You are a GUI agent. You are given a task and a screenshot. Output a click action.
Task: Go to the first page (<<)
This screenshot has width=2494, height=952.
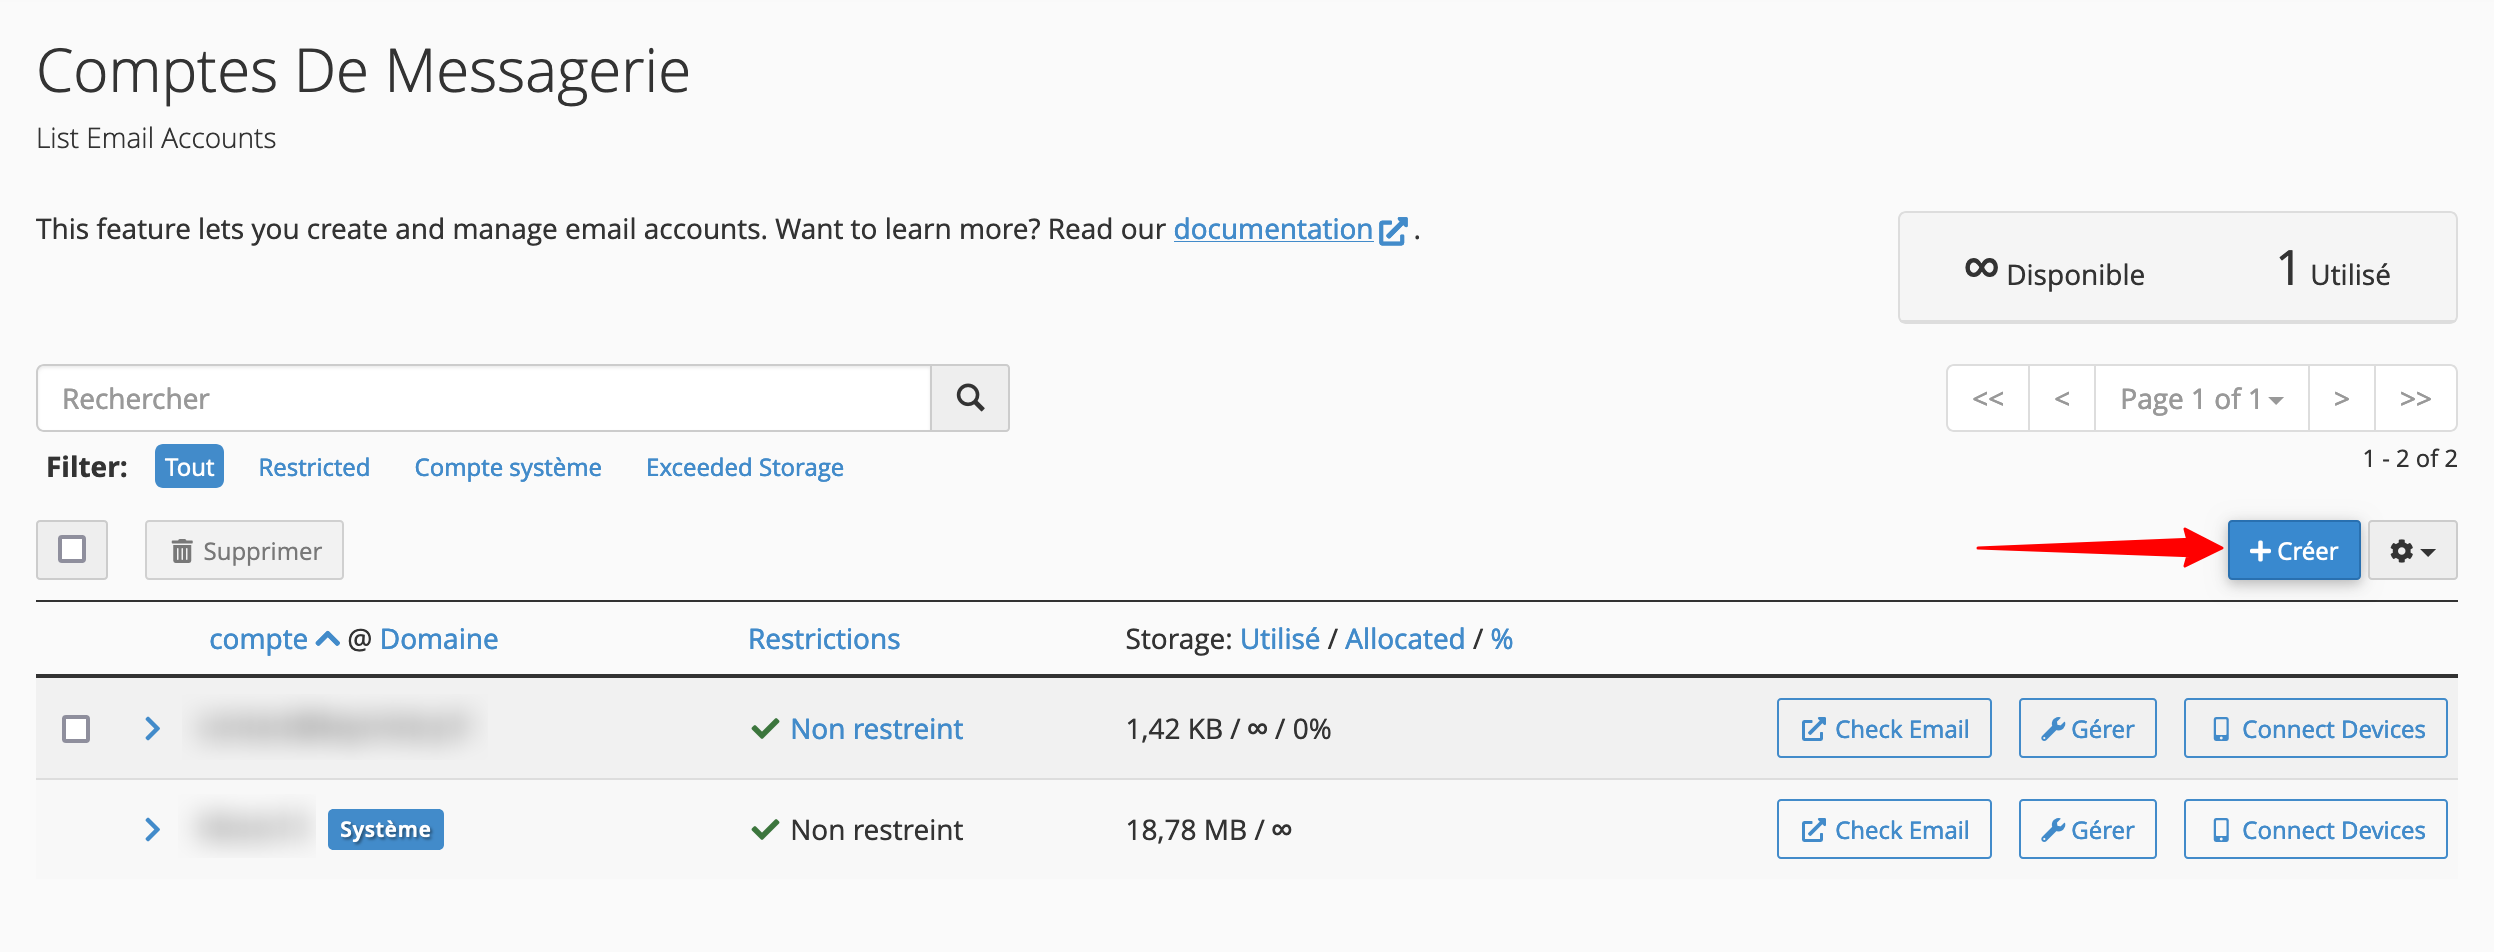pyautogui.click(x=1987, y=399)
